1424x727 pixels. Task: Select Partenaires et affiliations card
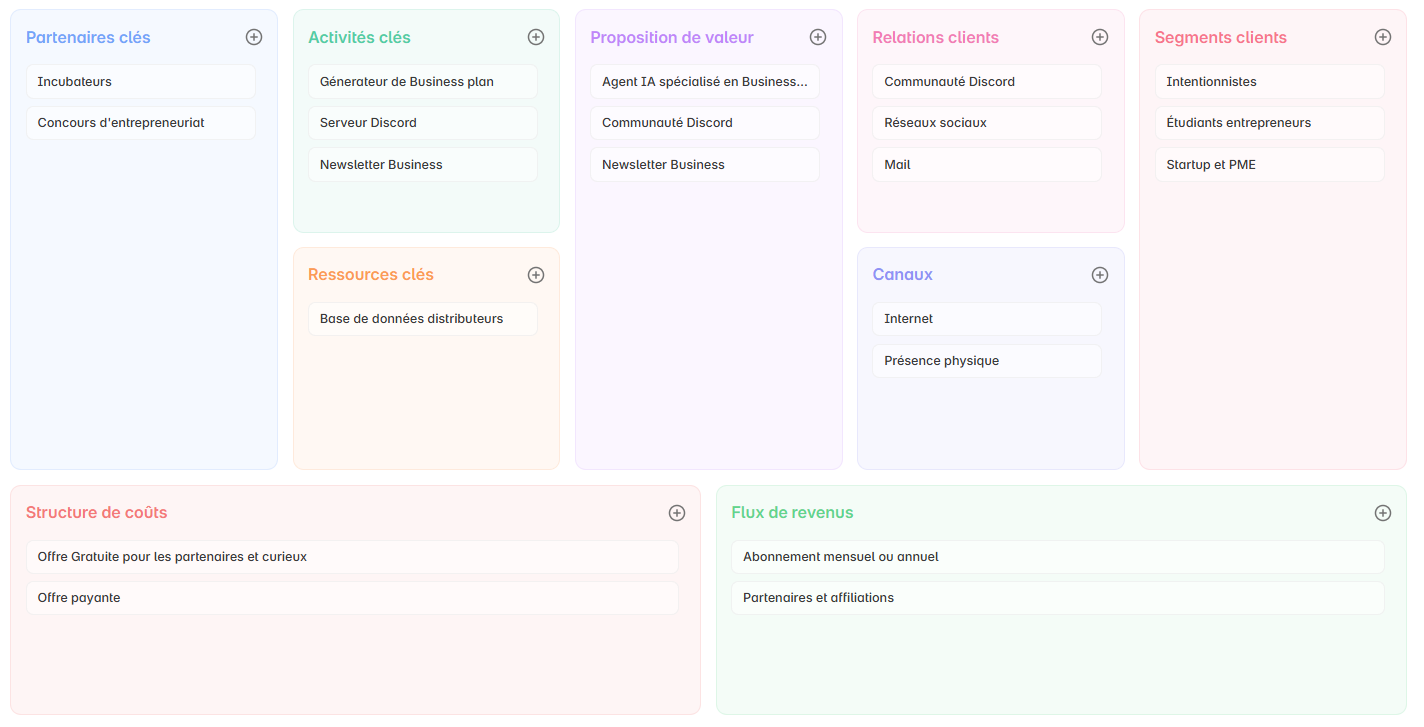pos(1058,598)
